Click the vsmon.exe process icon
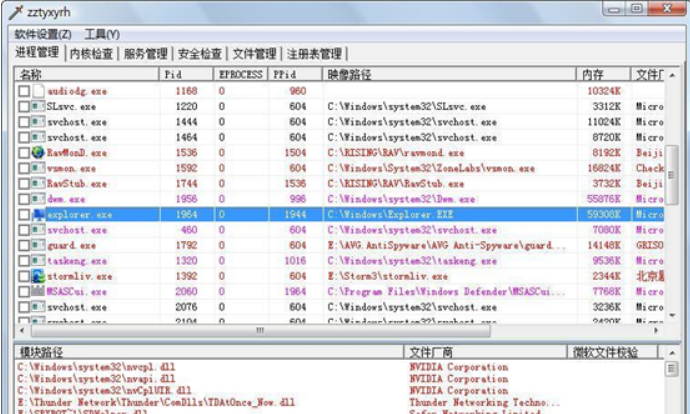 [38, 168]
